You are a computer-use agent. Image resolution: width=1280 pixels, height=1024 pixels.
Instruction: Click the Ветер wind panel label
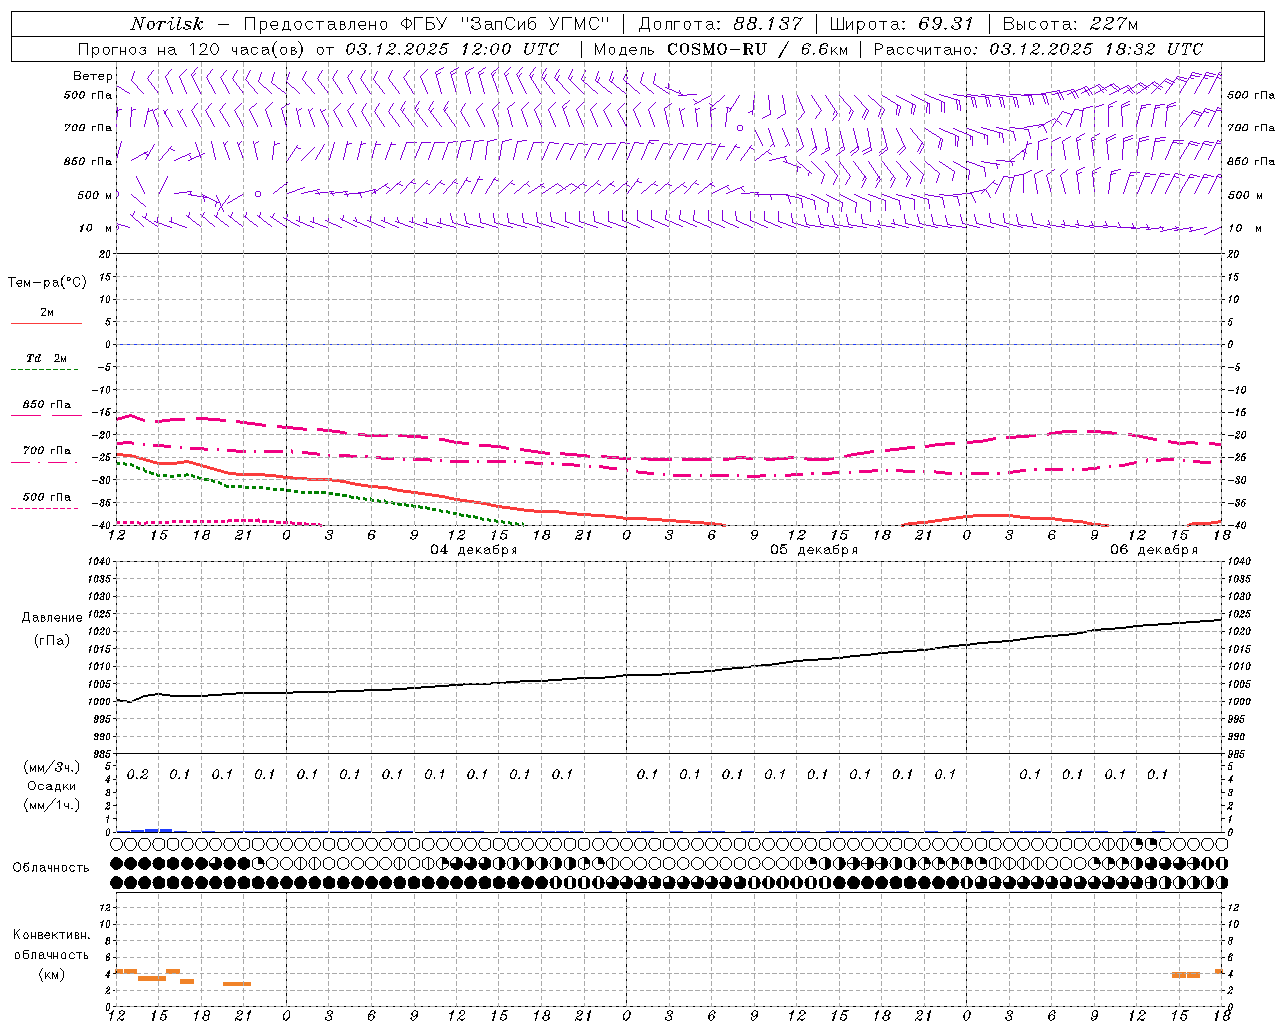(92, 76)
